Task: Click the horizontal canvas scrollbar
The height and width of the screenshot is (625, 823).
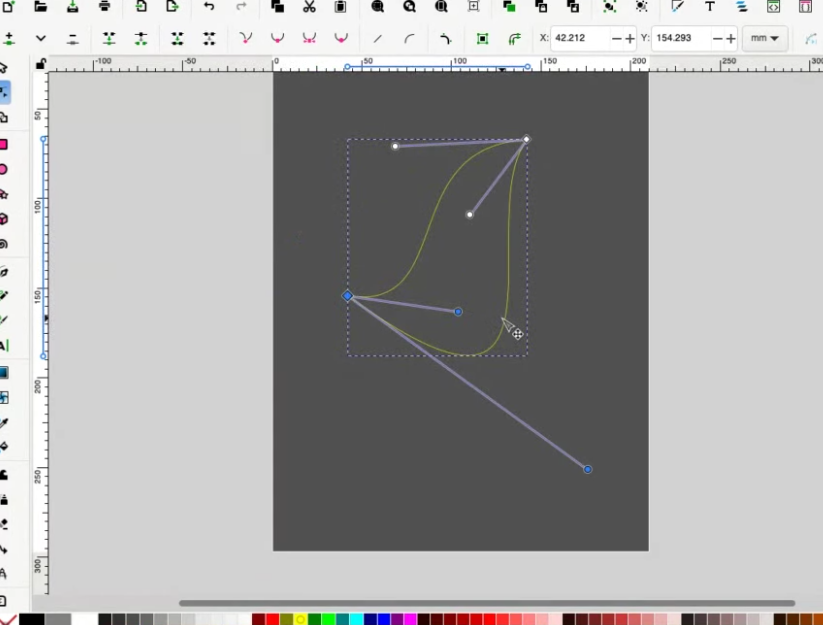Action: pyautogui.click(x=487, y=603)
